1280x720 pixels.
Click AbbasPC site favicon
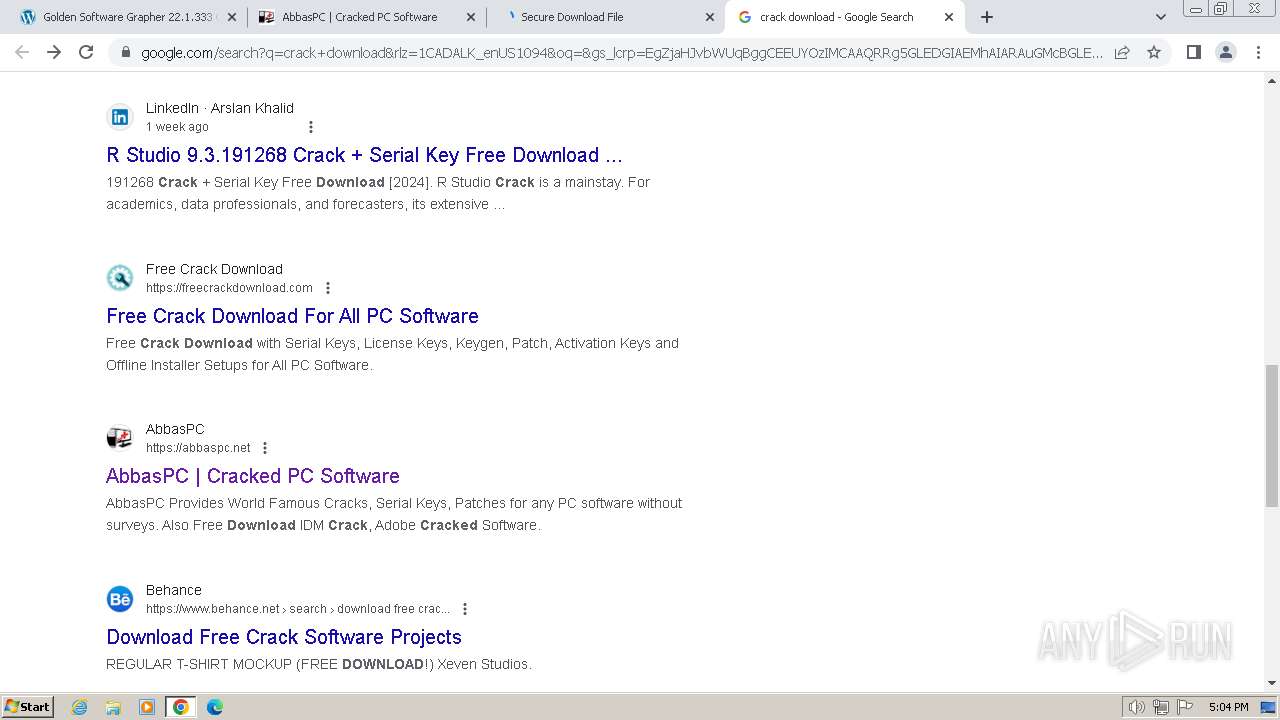click(120, 438)
